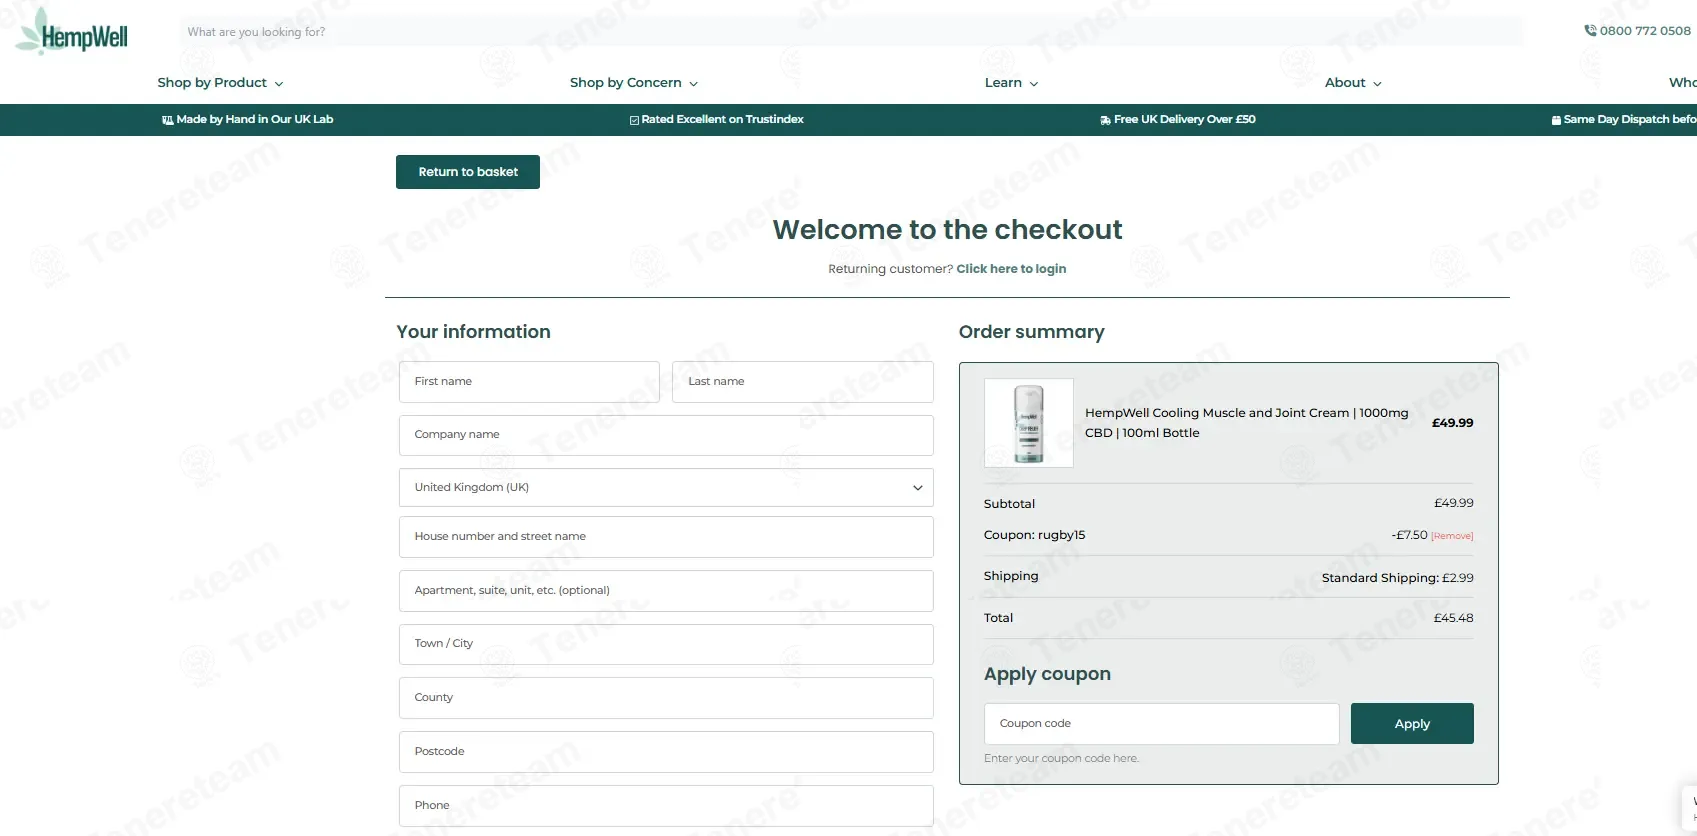Viewport: 1697px width, 836px height.
Task: Click the Made by Hand in Our UK Lab text
Action: pyautogui.click(x=255, y=120)
